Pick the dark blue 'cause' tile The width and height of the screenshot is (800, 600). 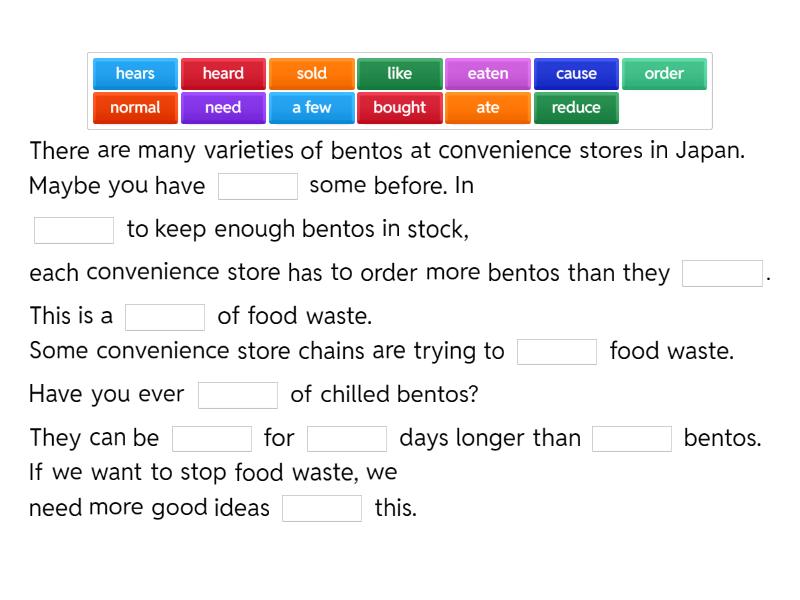point(576,74)
